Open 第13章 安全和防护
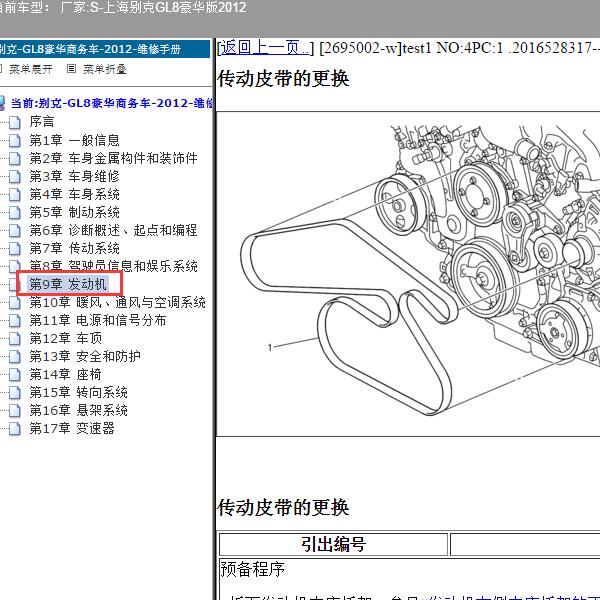 [85, 356]
